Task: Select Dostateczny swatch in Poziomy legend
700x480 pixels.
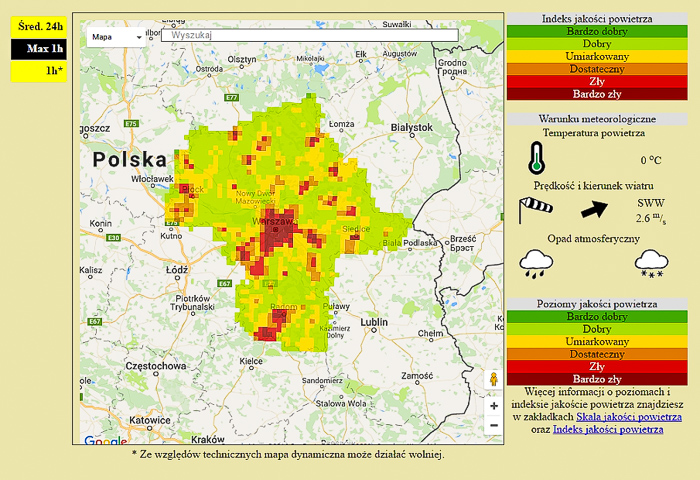Action: [597, 354]
